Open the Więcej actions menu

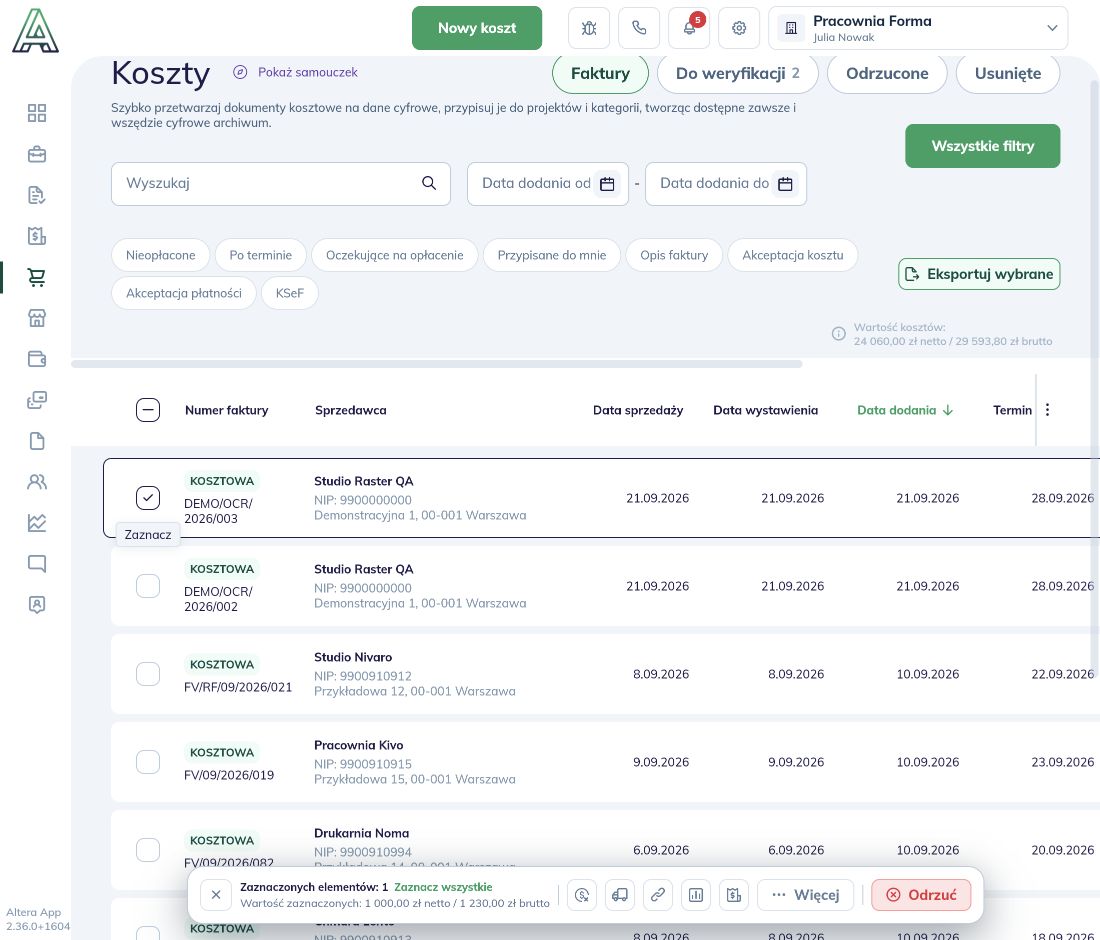pos(805,895)
